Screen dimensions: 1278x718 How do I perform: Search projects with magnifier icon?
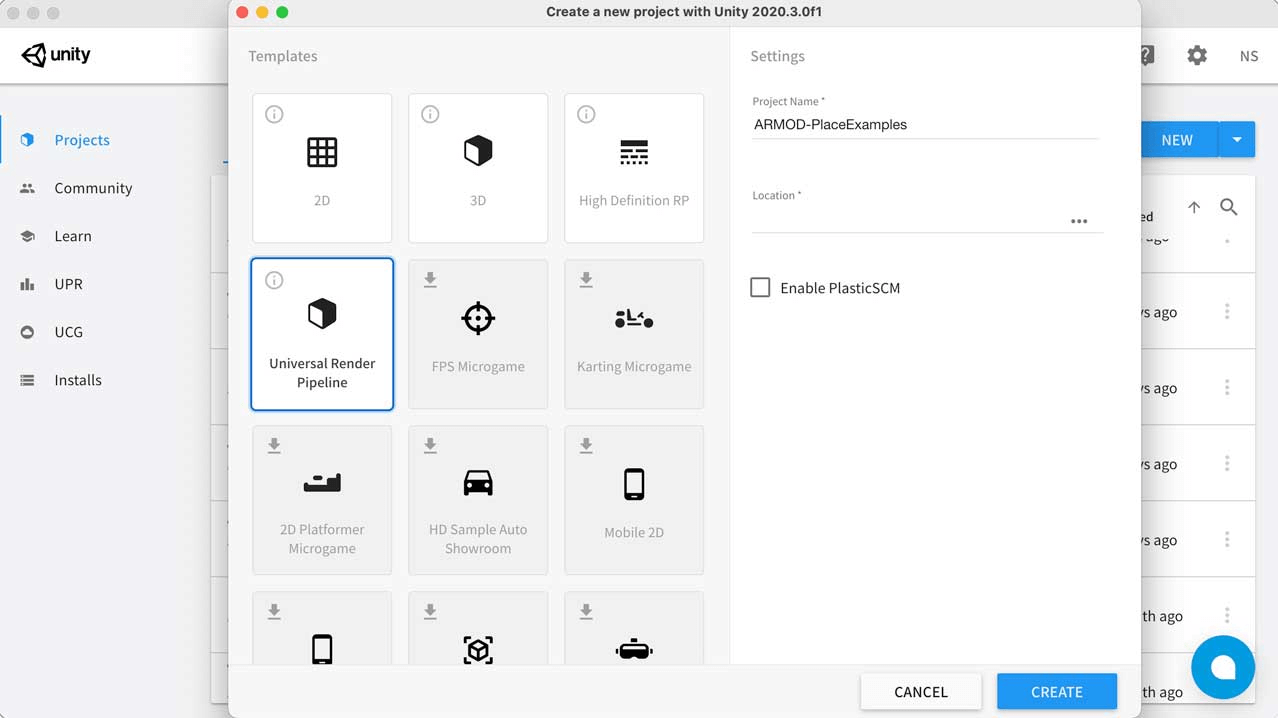coord(1229,207)
